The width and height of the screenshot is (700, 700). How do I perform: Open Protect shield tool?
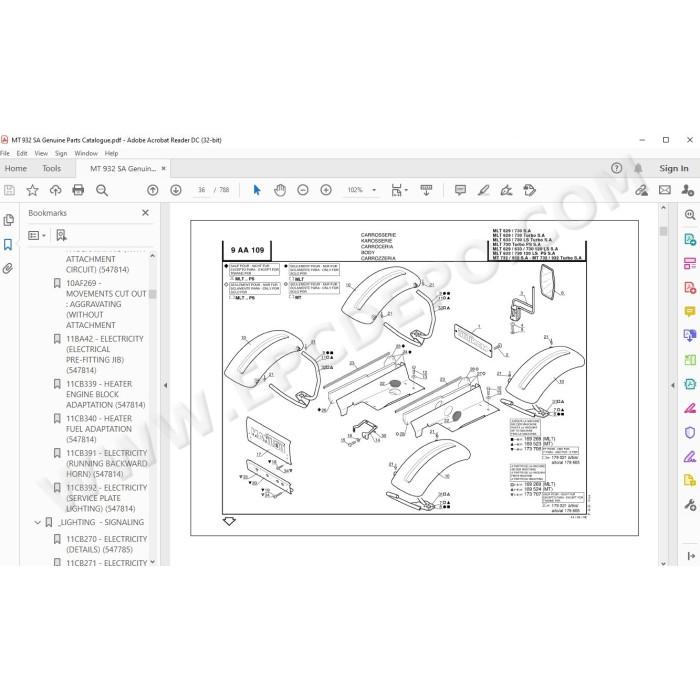690,433
